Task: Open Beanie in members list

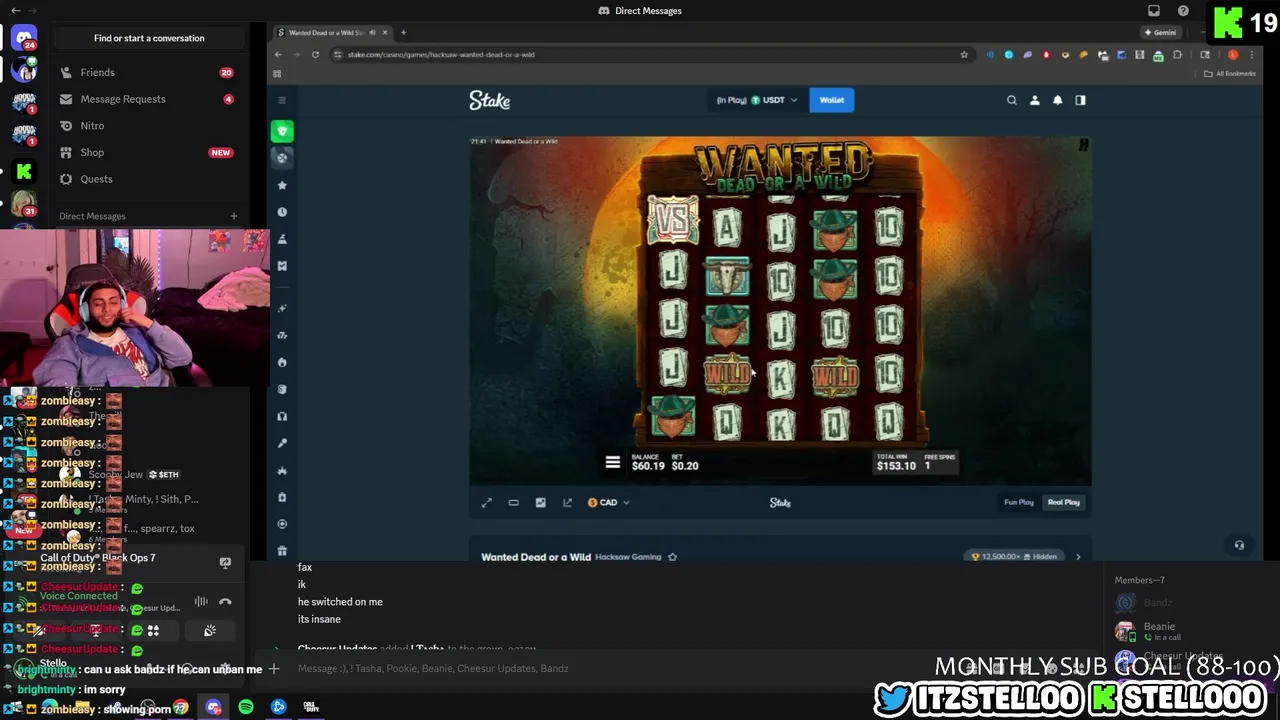Action: click(1185, 631)
